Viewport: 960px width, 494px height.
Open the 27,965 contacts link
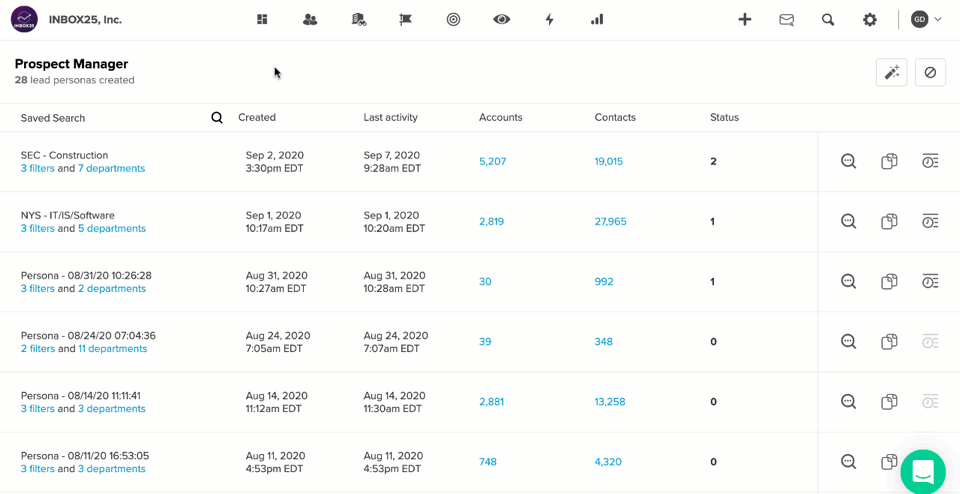pos(610,222)
